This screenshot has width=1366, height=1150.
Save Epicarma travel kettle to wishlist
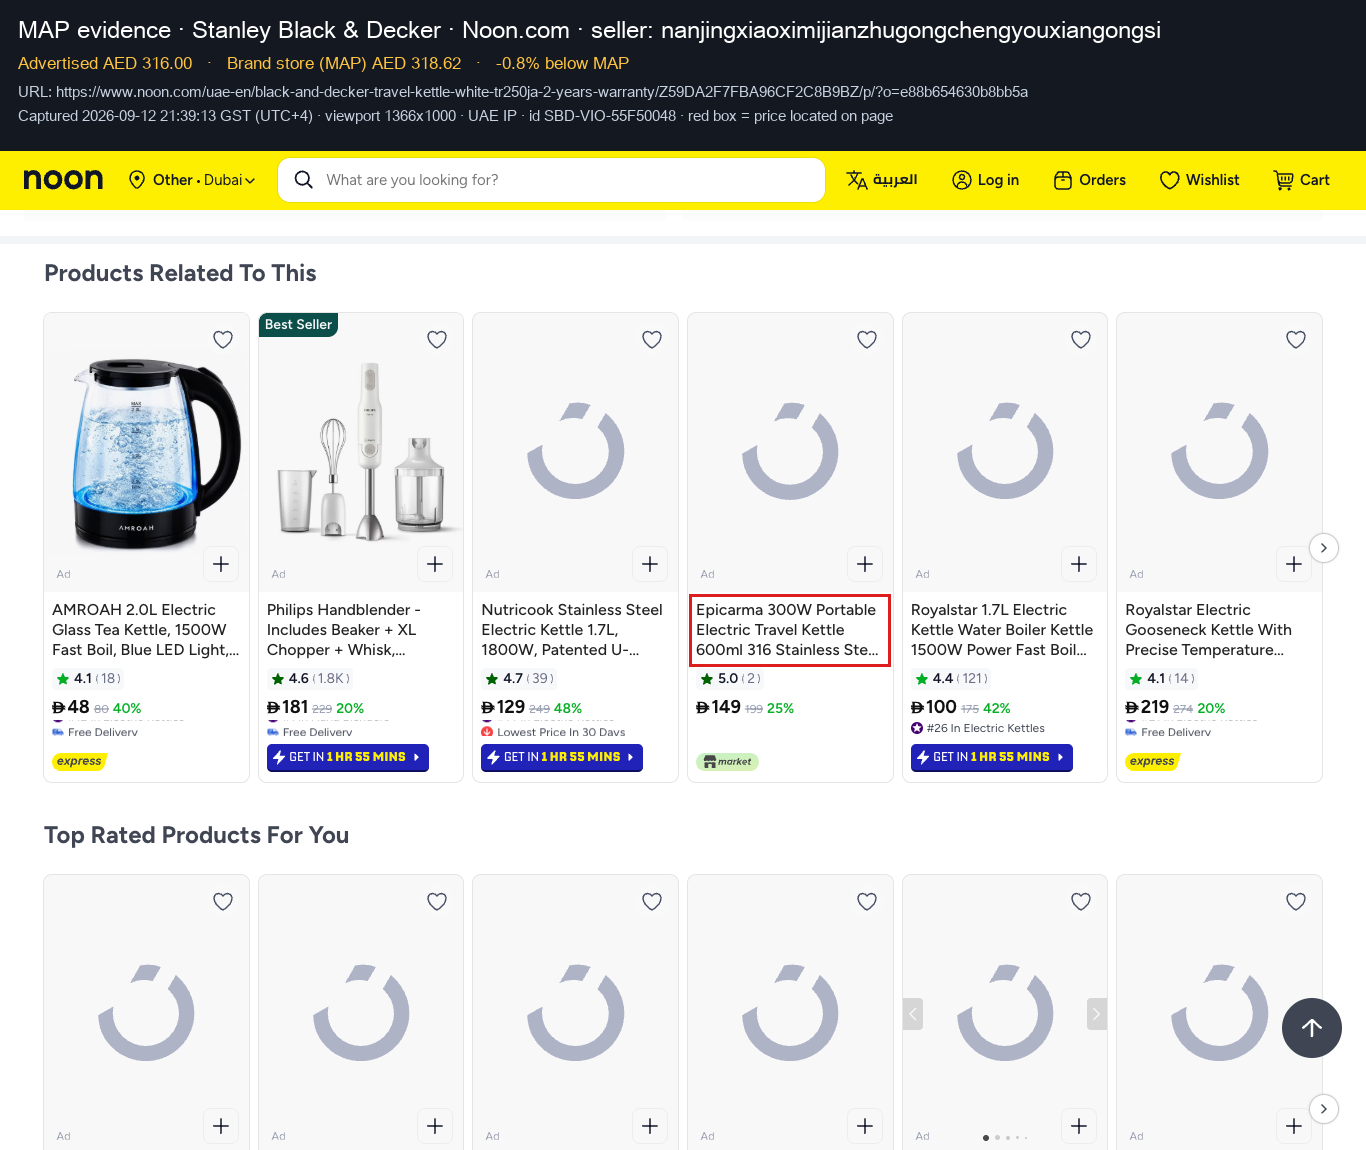point(867,340)
